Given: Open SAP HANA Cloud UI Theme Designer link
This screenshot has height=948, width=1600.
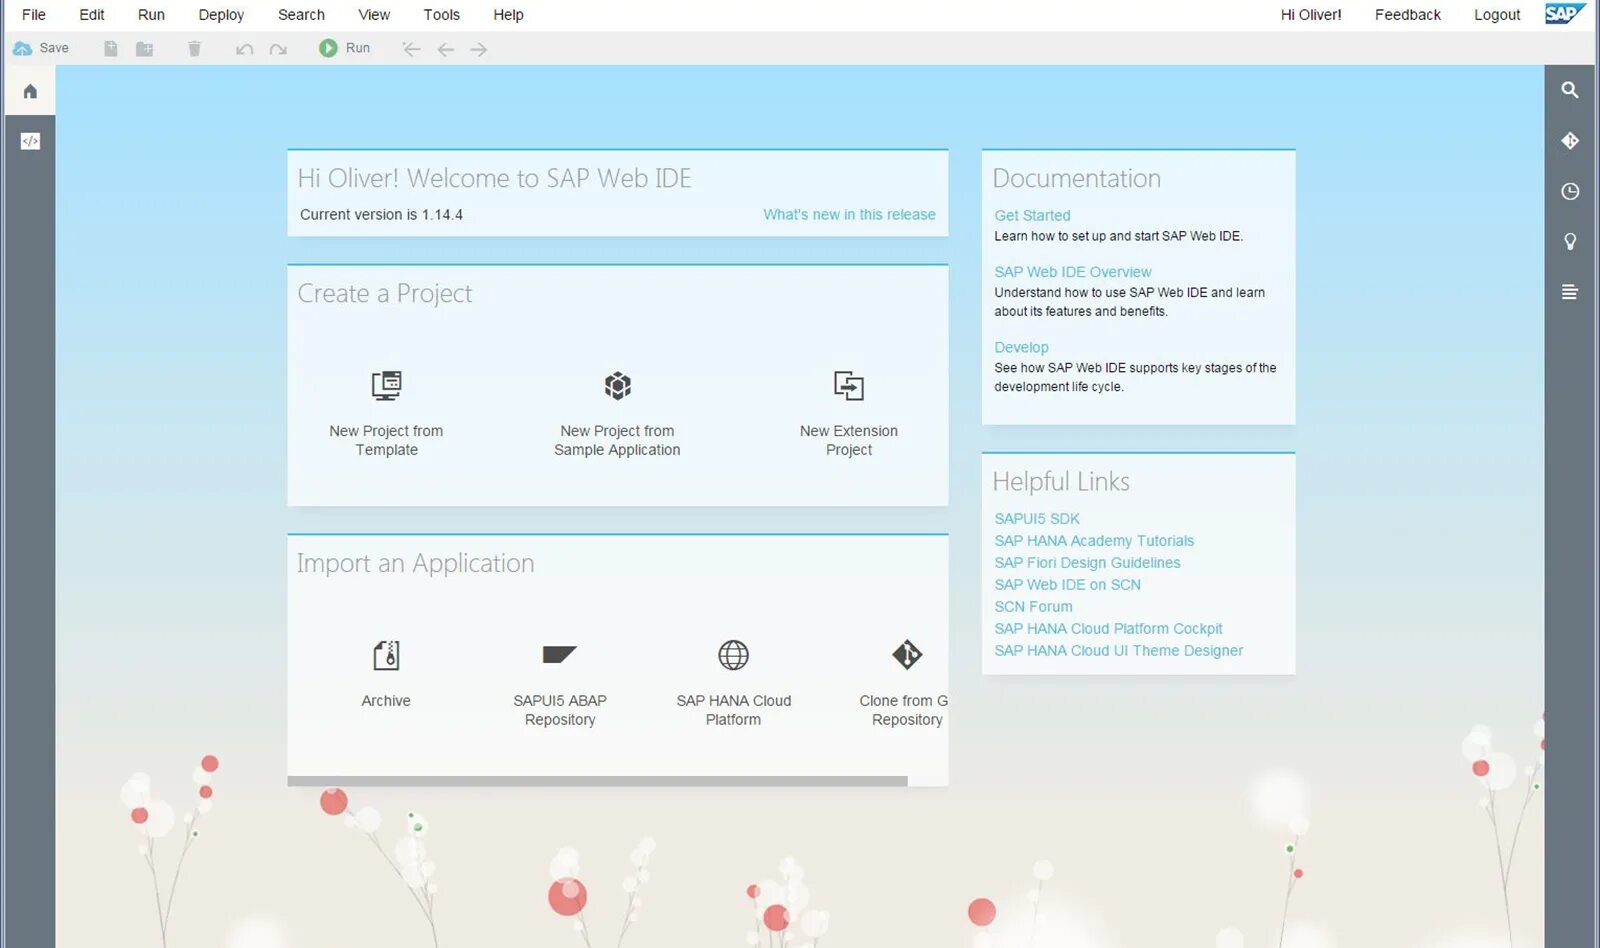Looking at the screenshot, I should tap(1118, 650).
